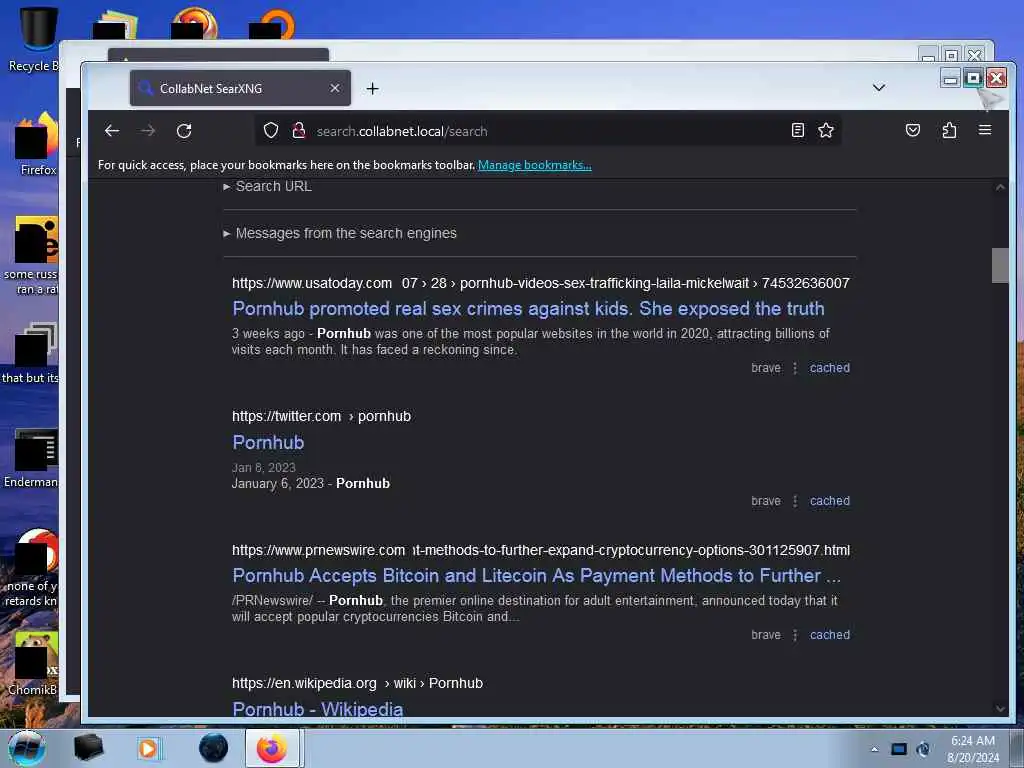Open the list all tabs chevron

coord(879,88)
